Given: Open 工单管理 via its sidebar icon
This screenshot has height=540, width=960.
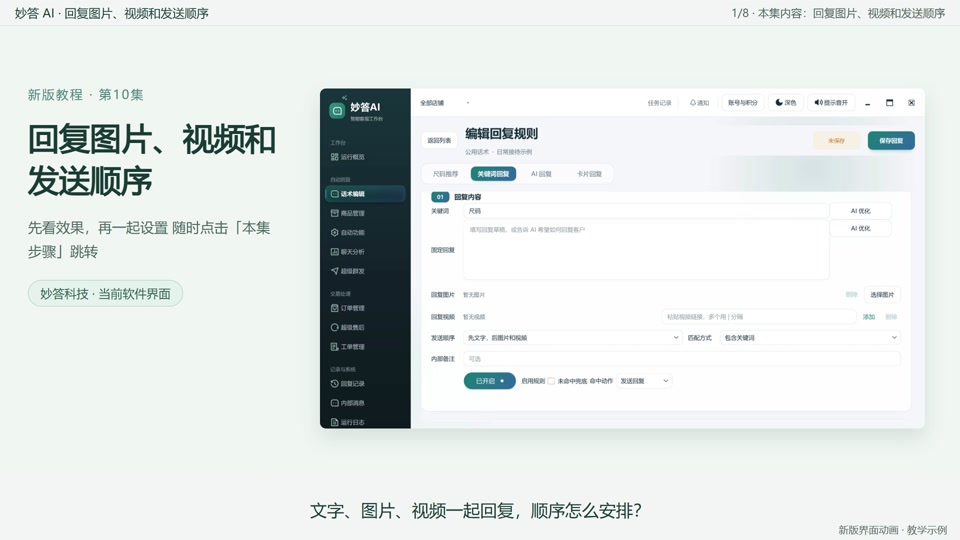Looking at the screenshot, I should 334,347.
